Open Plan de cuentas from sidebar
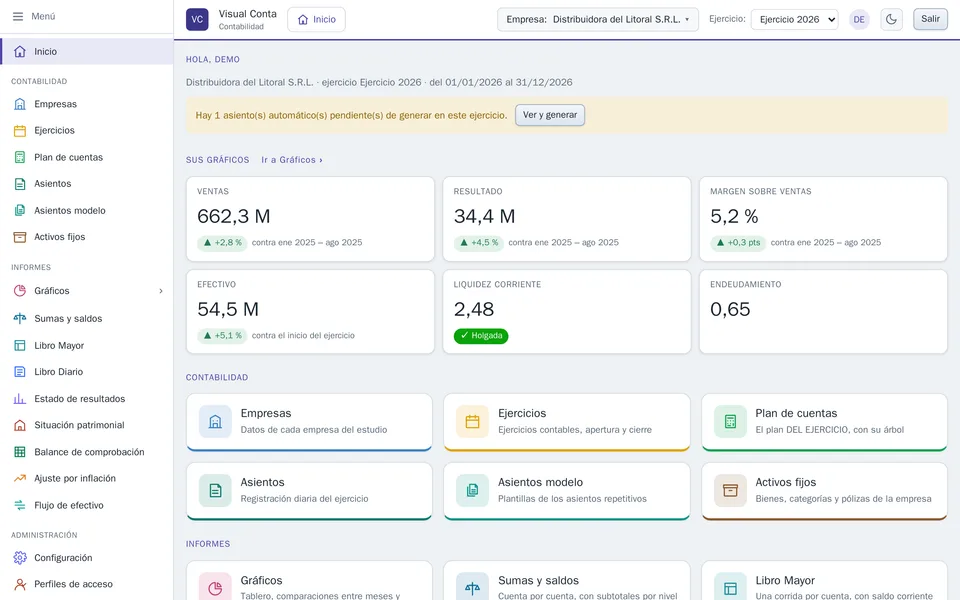This screenshot has width=960, height=600. 87,157
